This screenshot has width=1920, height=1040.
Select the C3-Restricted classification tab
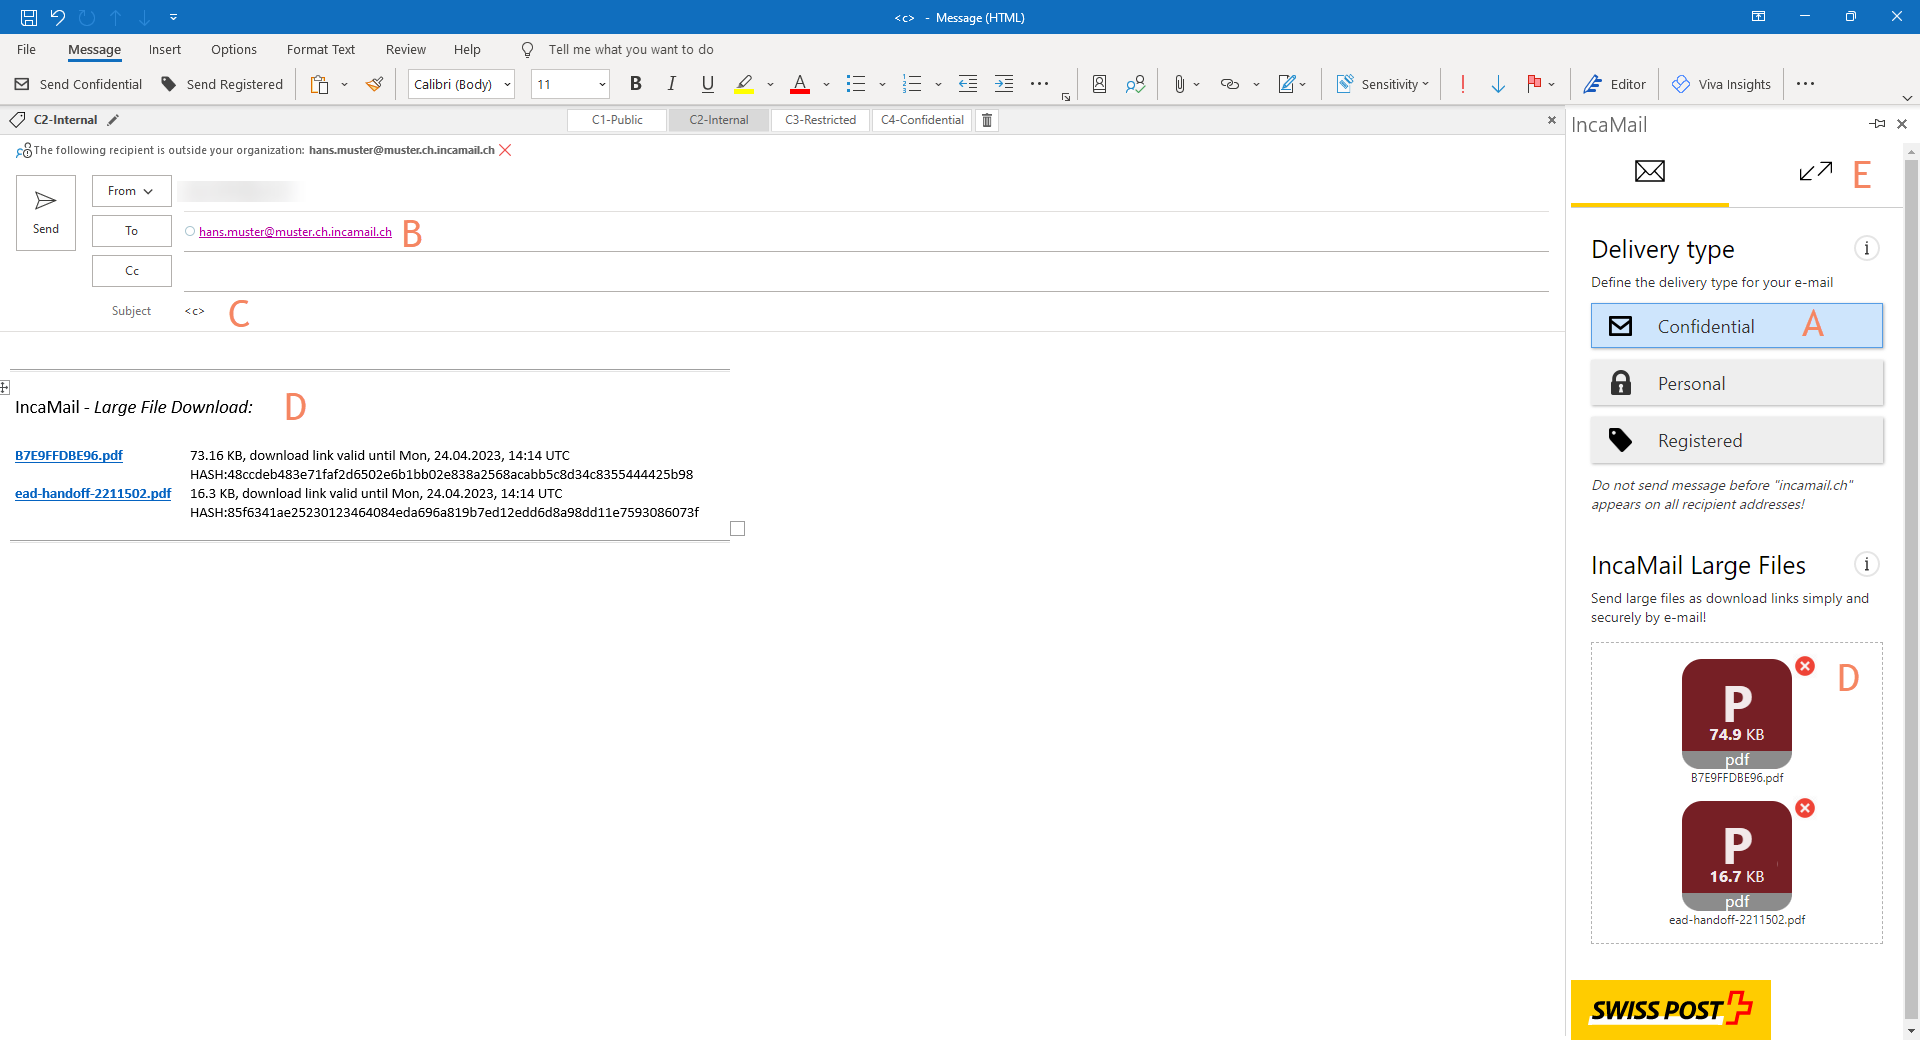point(819,120)
